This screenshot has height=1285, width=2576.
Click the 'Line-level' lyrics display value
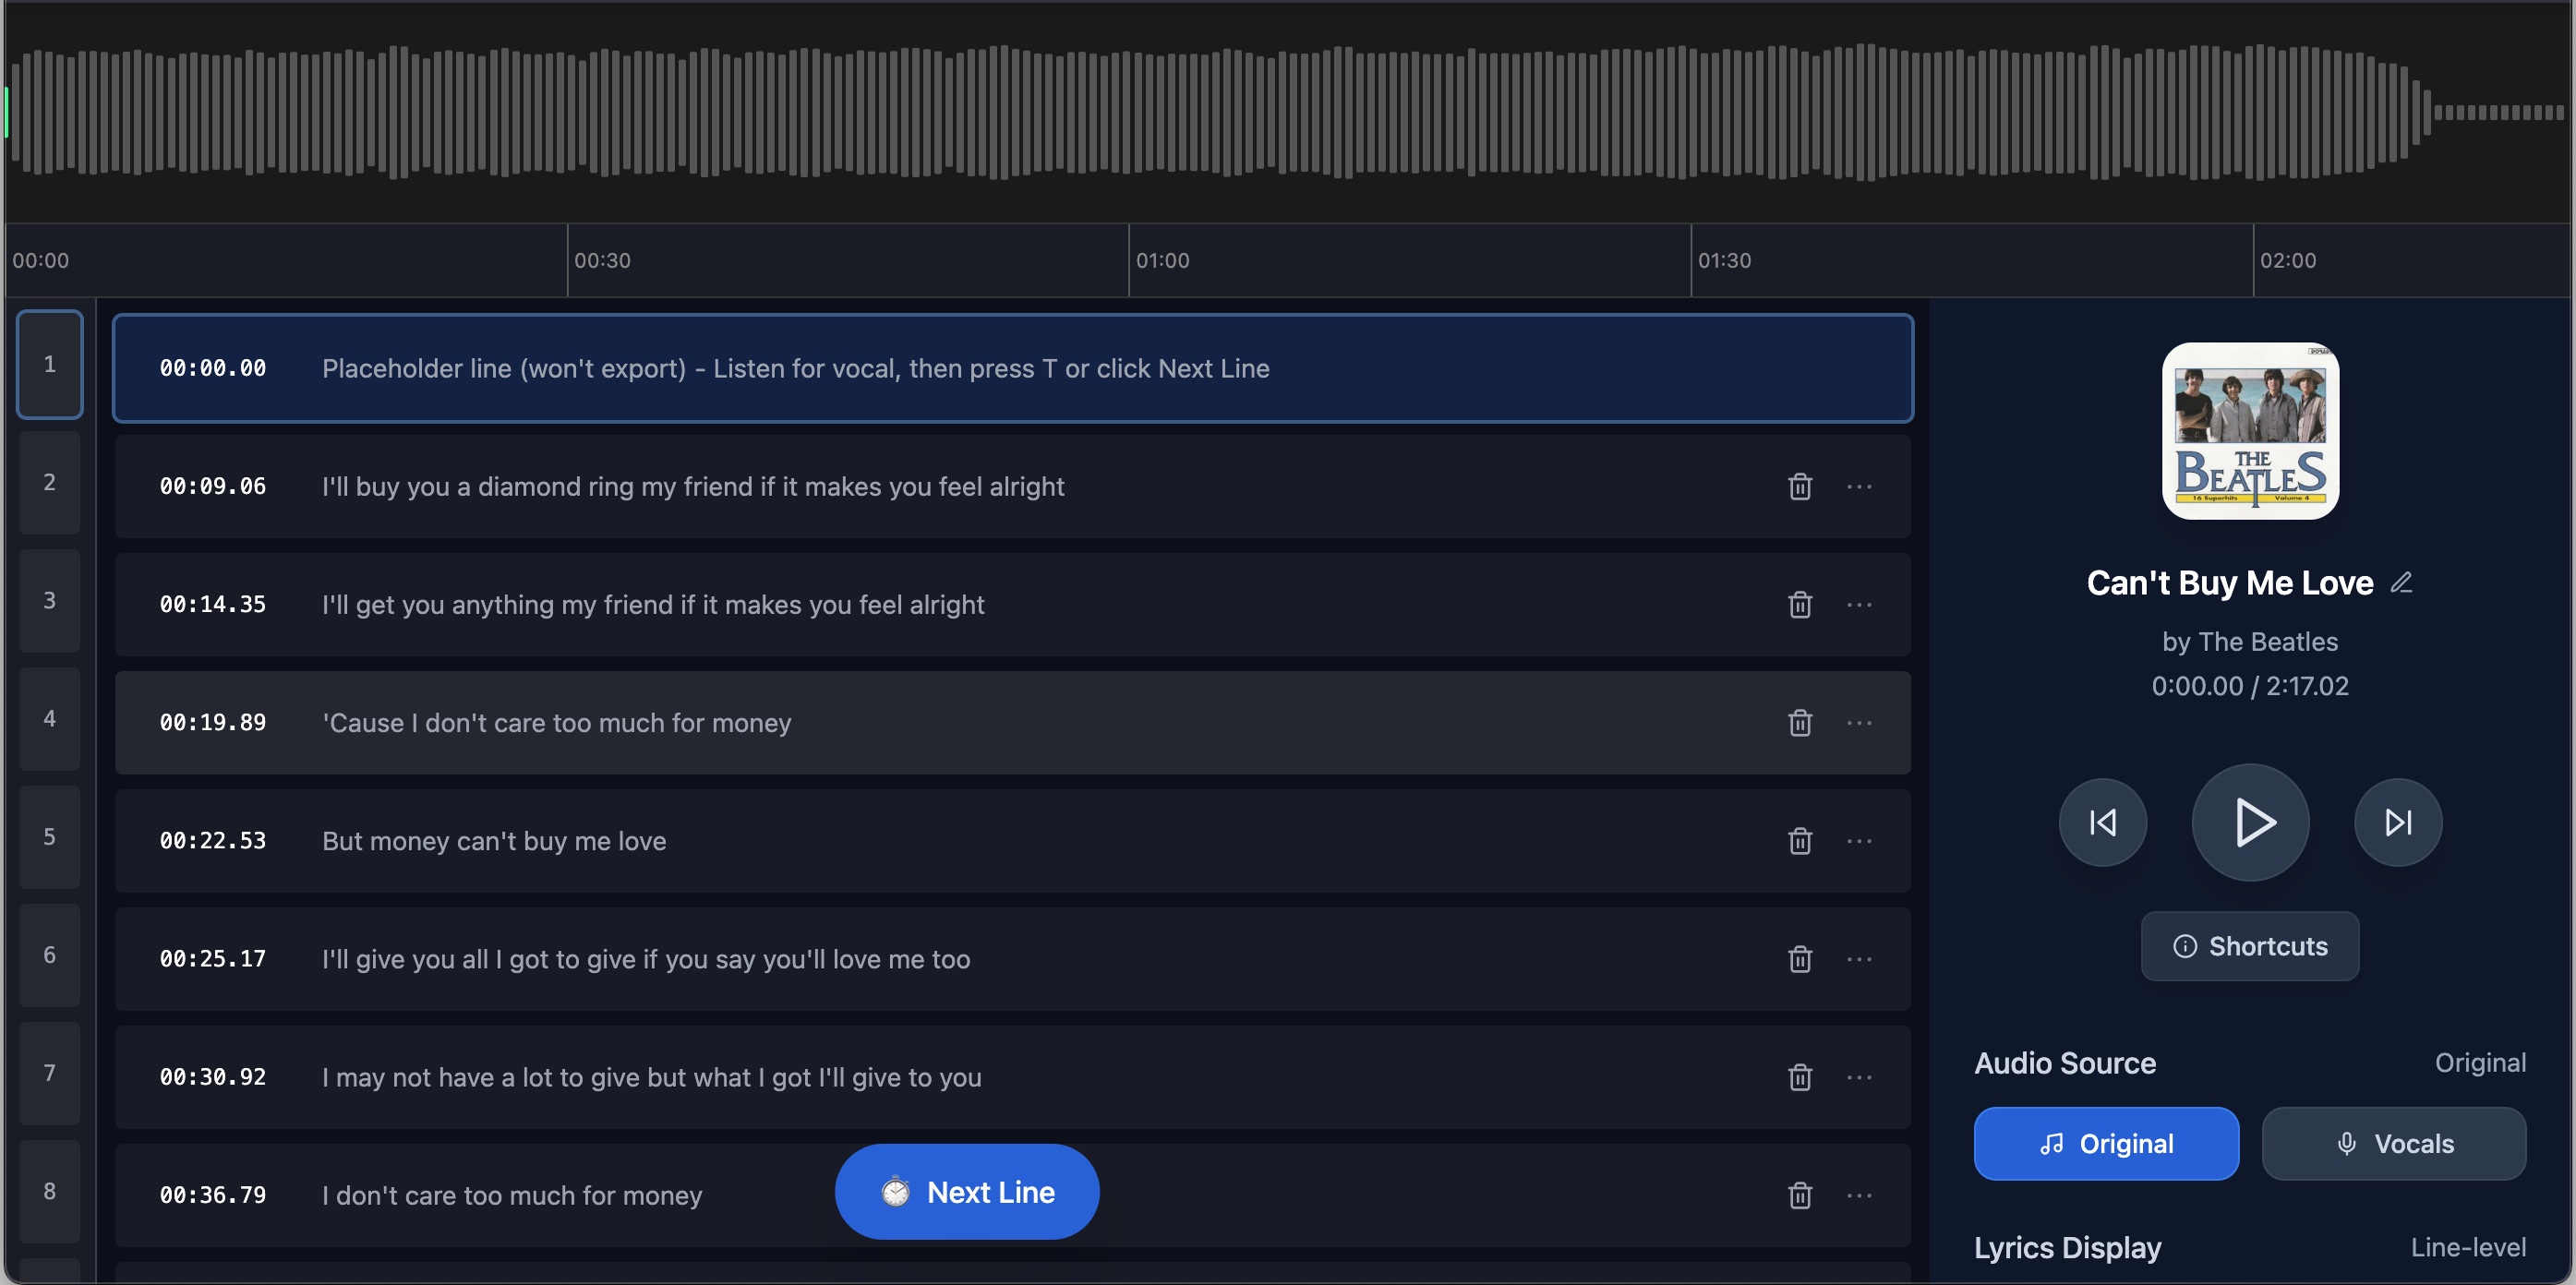pyautogui.click(x=2467, y=1246)
